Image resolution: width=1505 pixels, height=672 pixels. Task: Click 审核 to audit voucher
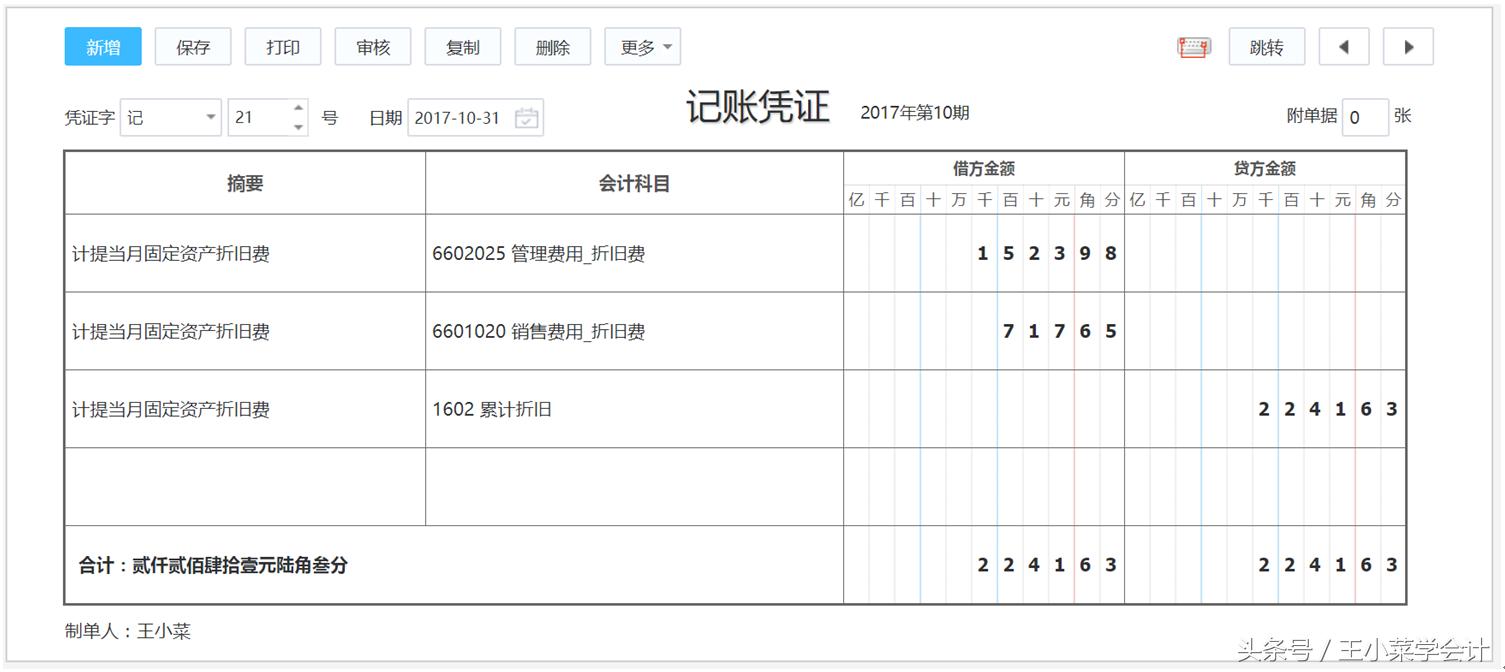click(373, 47)
